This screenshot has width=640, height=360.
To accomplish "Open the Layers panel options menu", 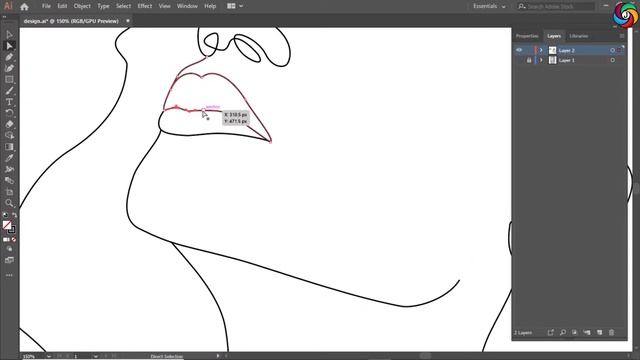I will tap(622, 36).
